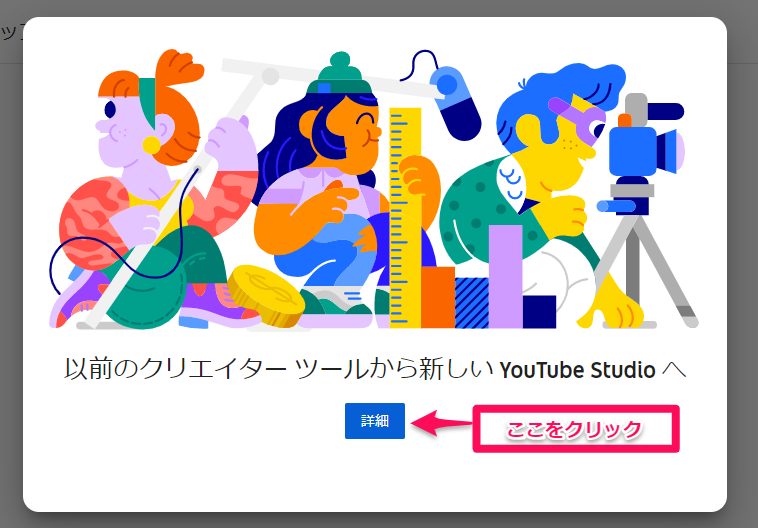The width and height of the screenshot is (758, 528).
Task: Click the headline 以前のクリエイター ツールから新しい YouTube Studio へ
Action: tap(375, 370)
